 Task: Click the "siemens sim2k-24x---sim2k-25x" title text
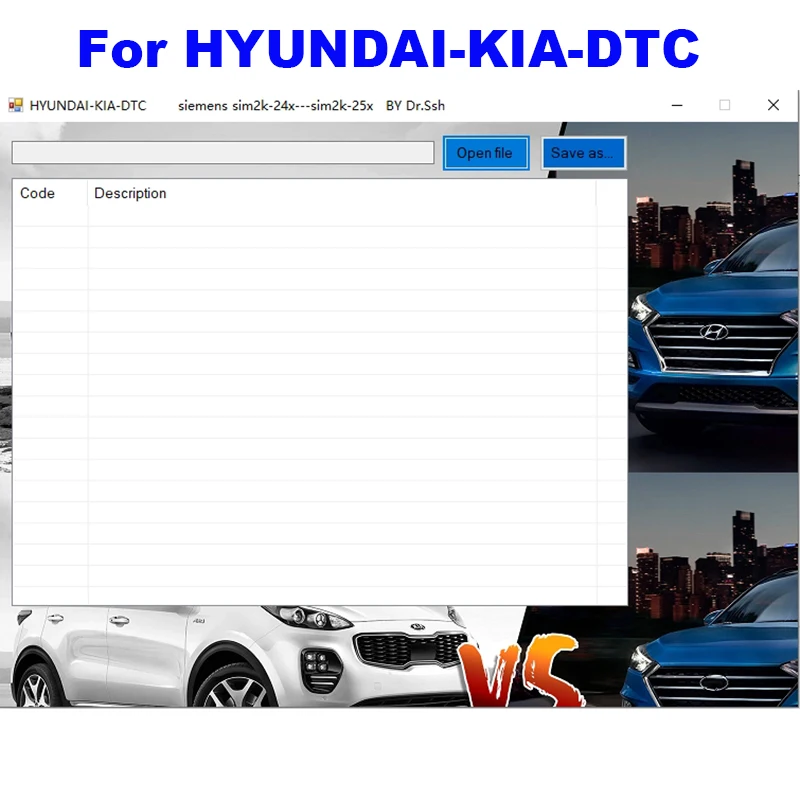coord(275,105)
